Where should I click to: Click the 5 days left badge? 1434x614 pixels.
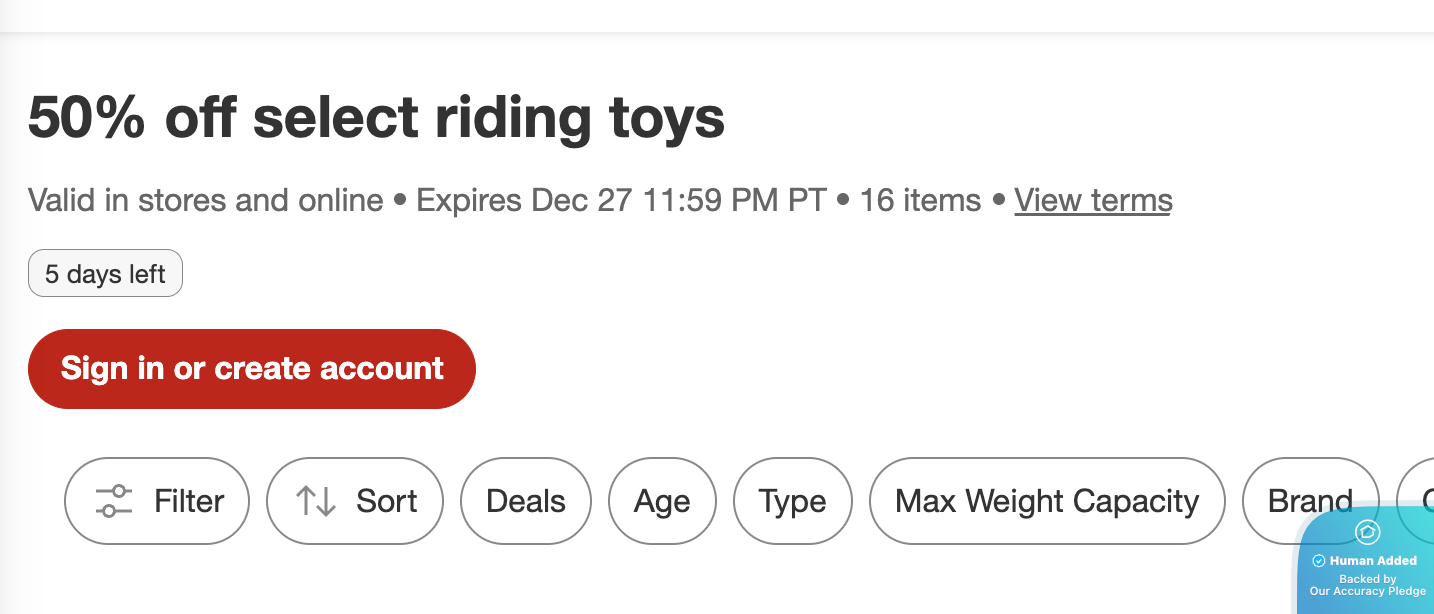[105, 274]
